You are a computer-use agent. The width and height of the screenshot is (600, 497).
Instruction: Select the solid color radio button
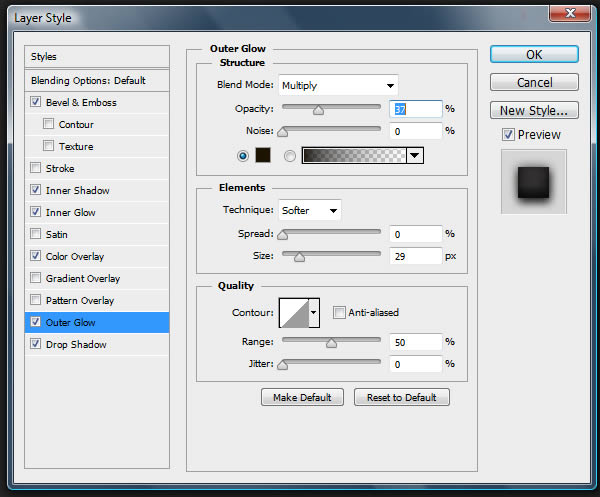coord(243,156)
